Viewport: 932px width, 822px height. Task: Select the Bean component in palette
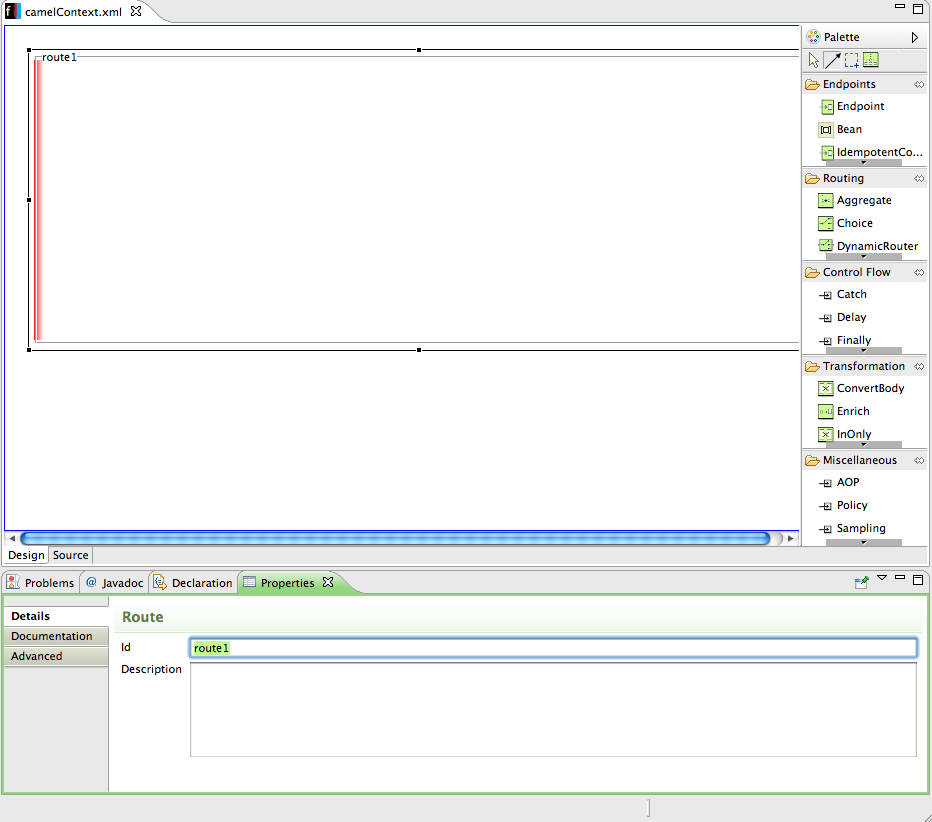(x=848, y=129)
